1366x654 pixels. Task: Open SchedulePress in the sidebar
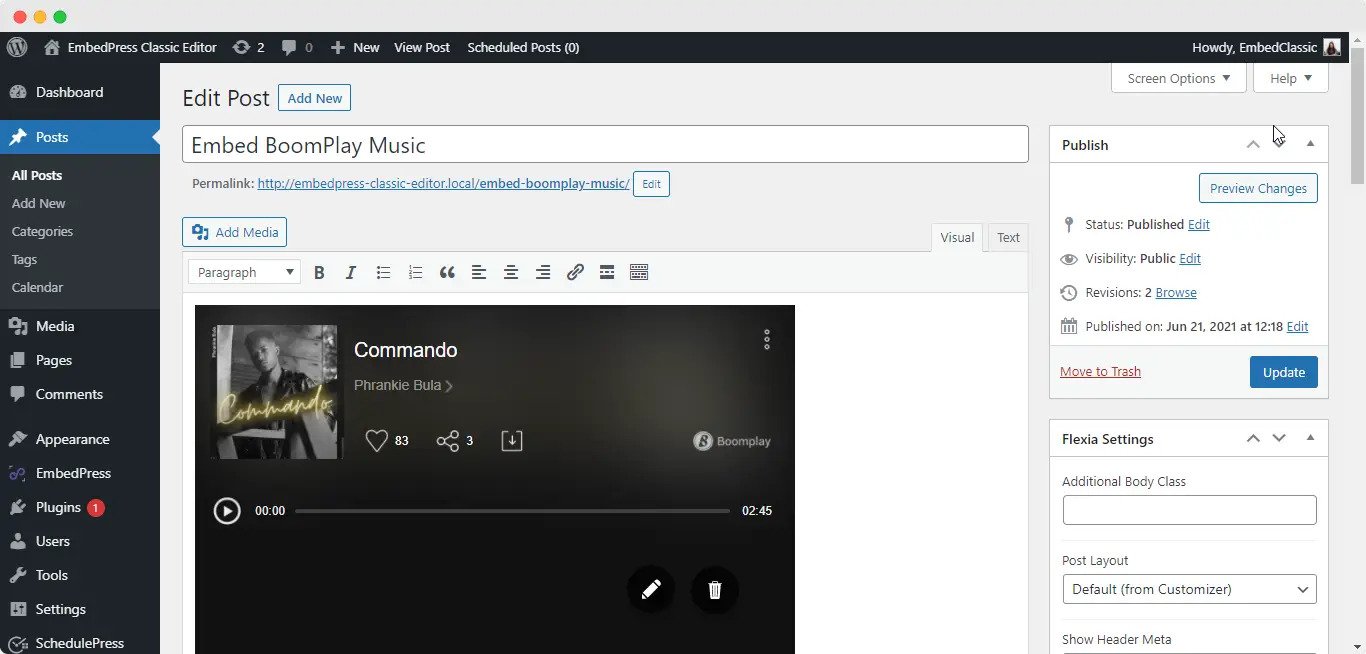pyautogui.click(x=80, y=643)
